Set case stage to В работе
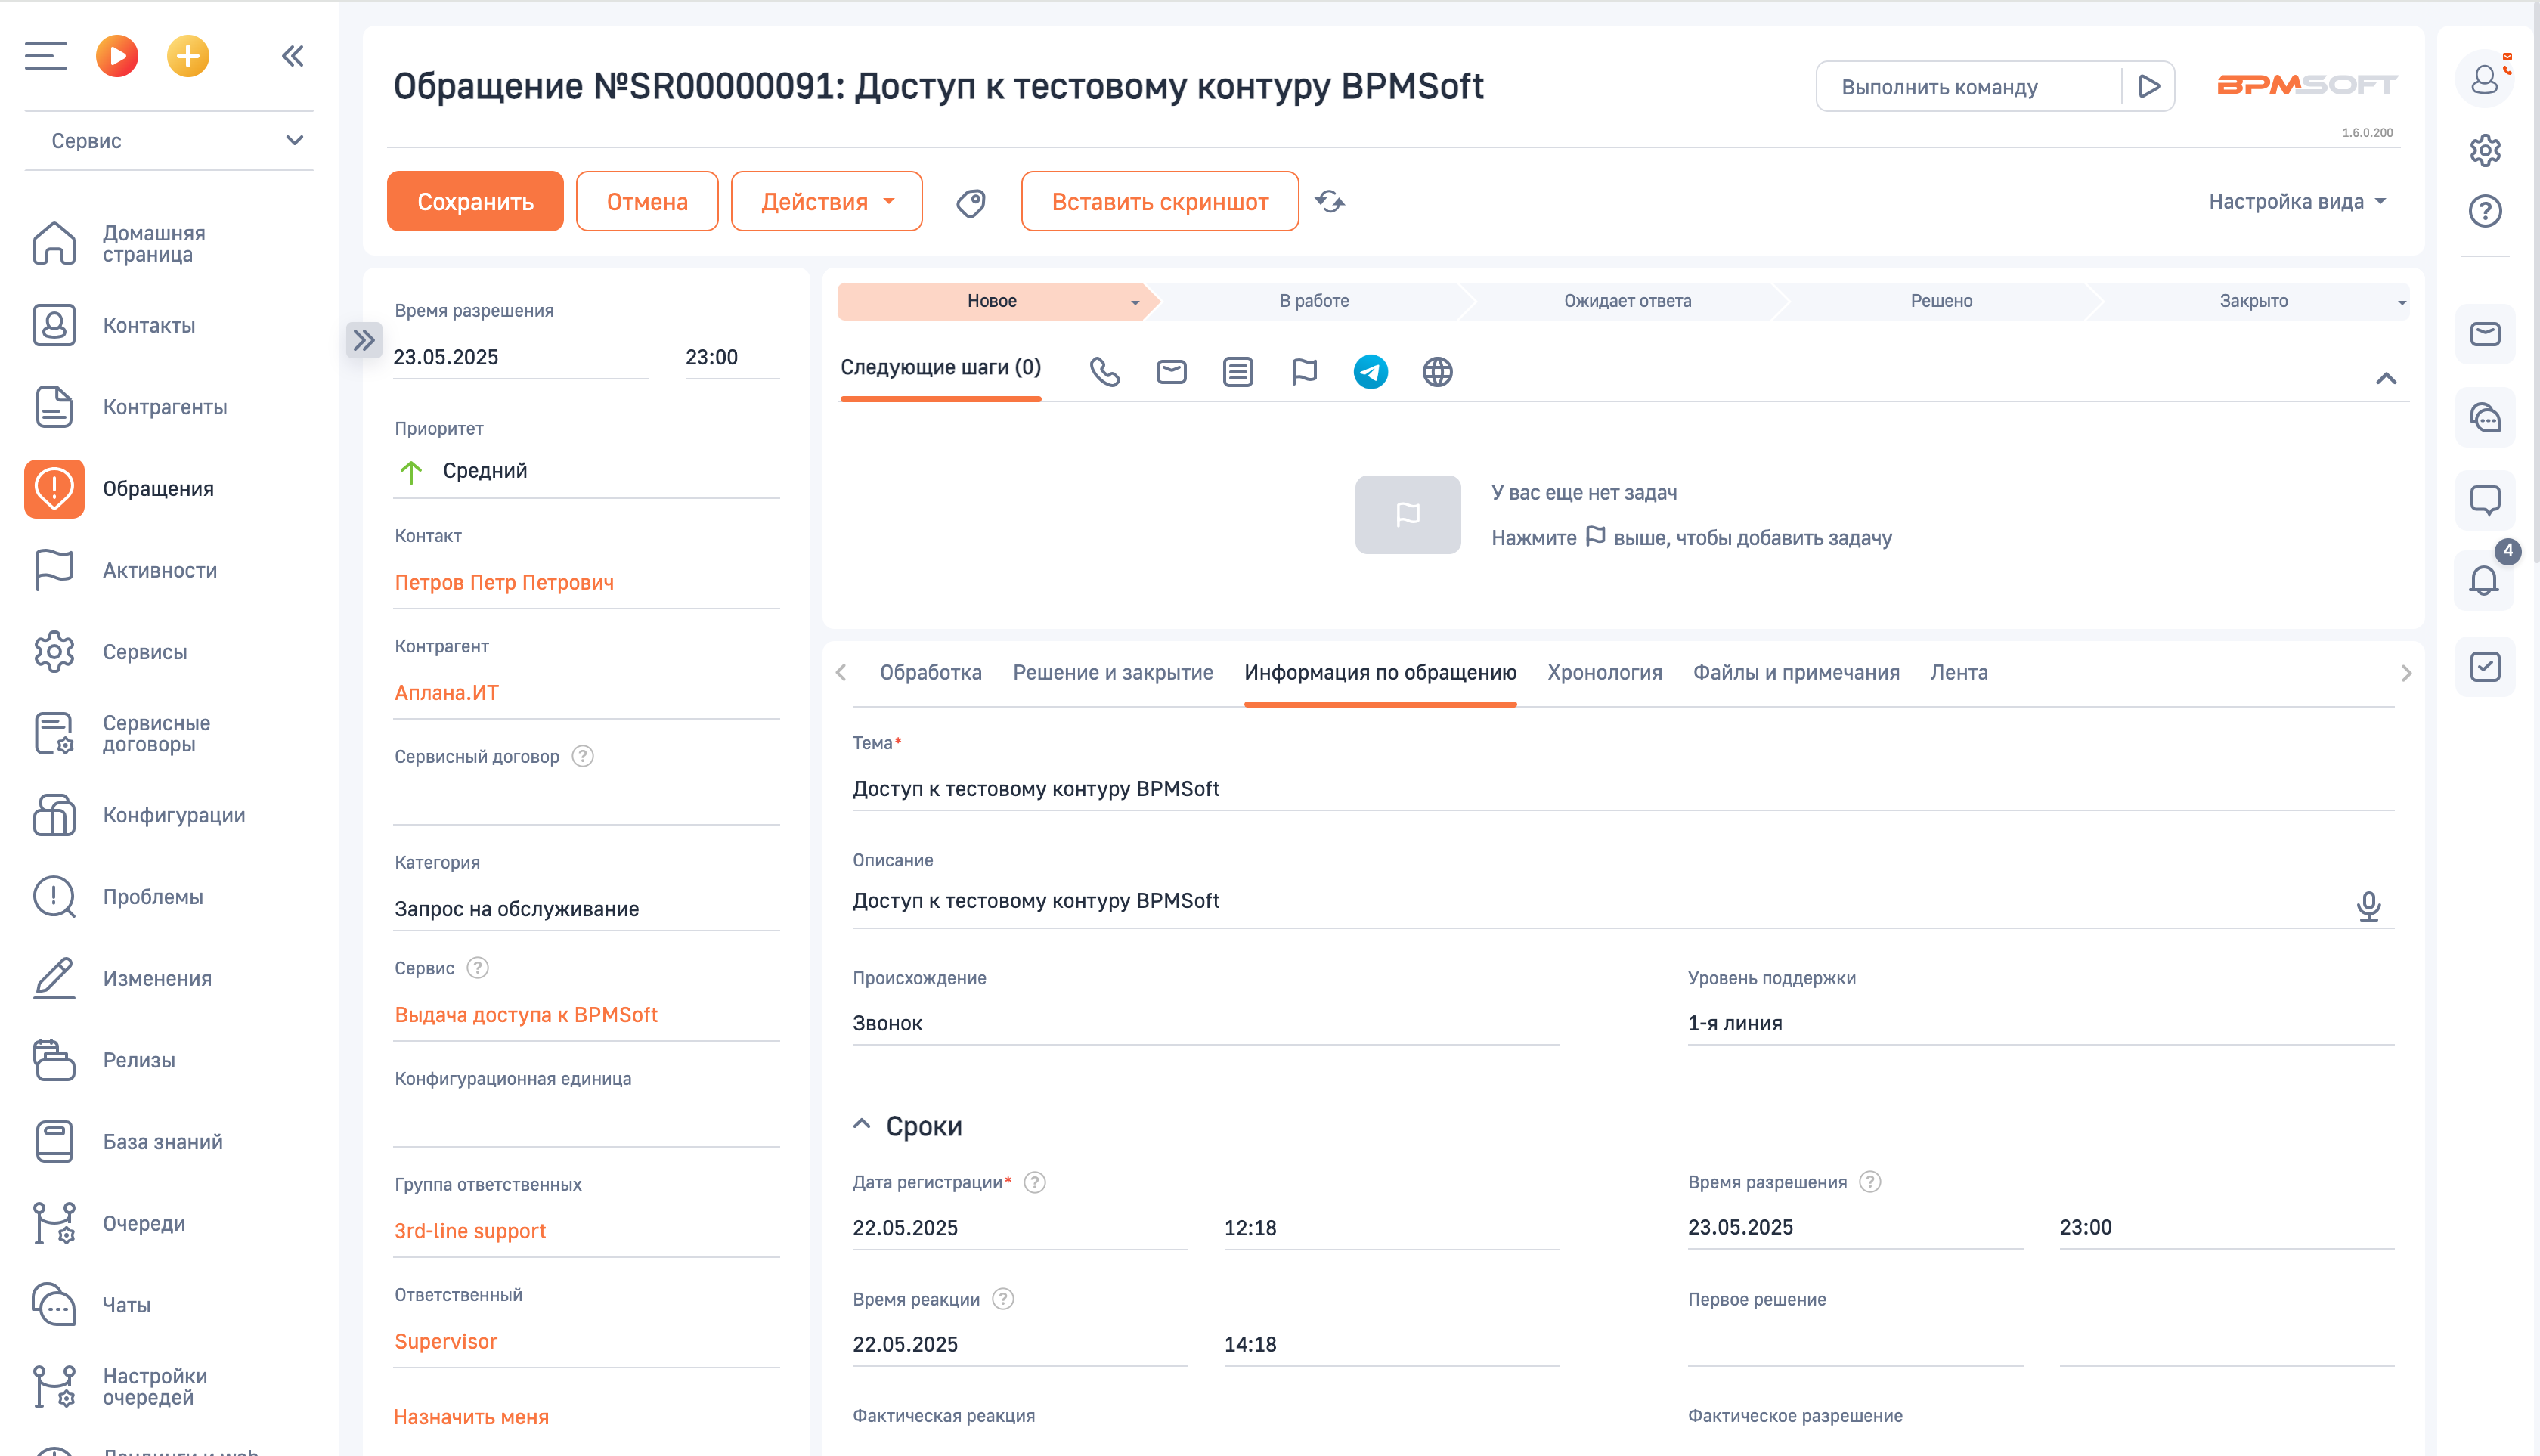Screen dimensions: 2540x1456 [1313, 301]
